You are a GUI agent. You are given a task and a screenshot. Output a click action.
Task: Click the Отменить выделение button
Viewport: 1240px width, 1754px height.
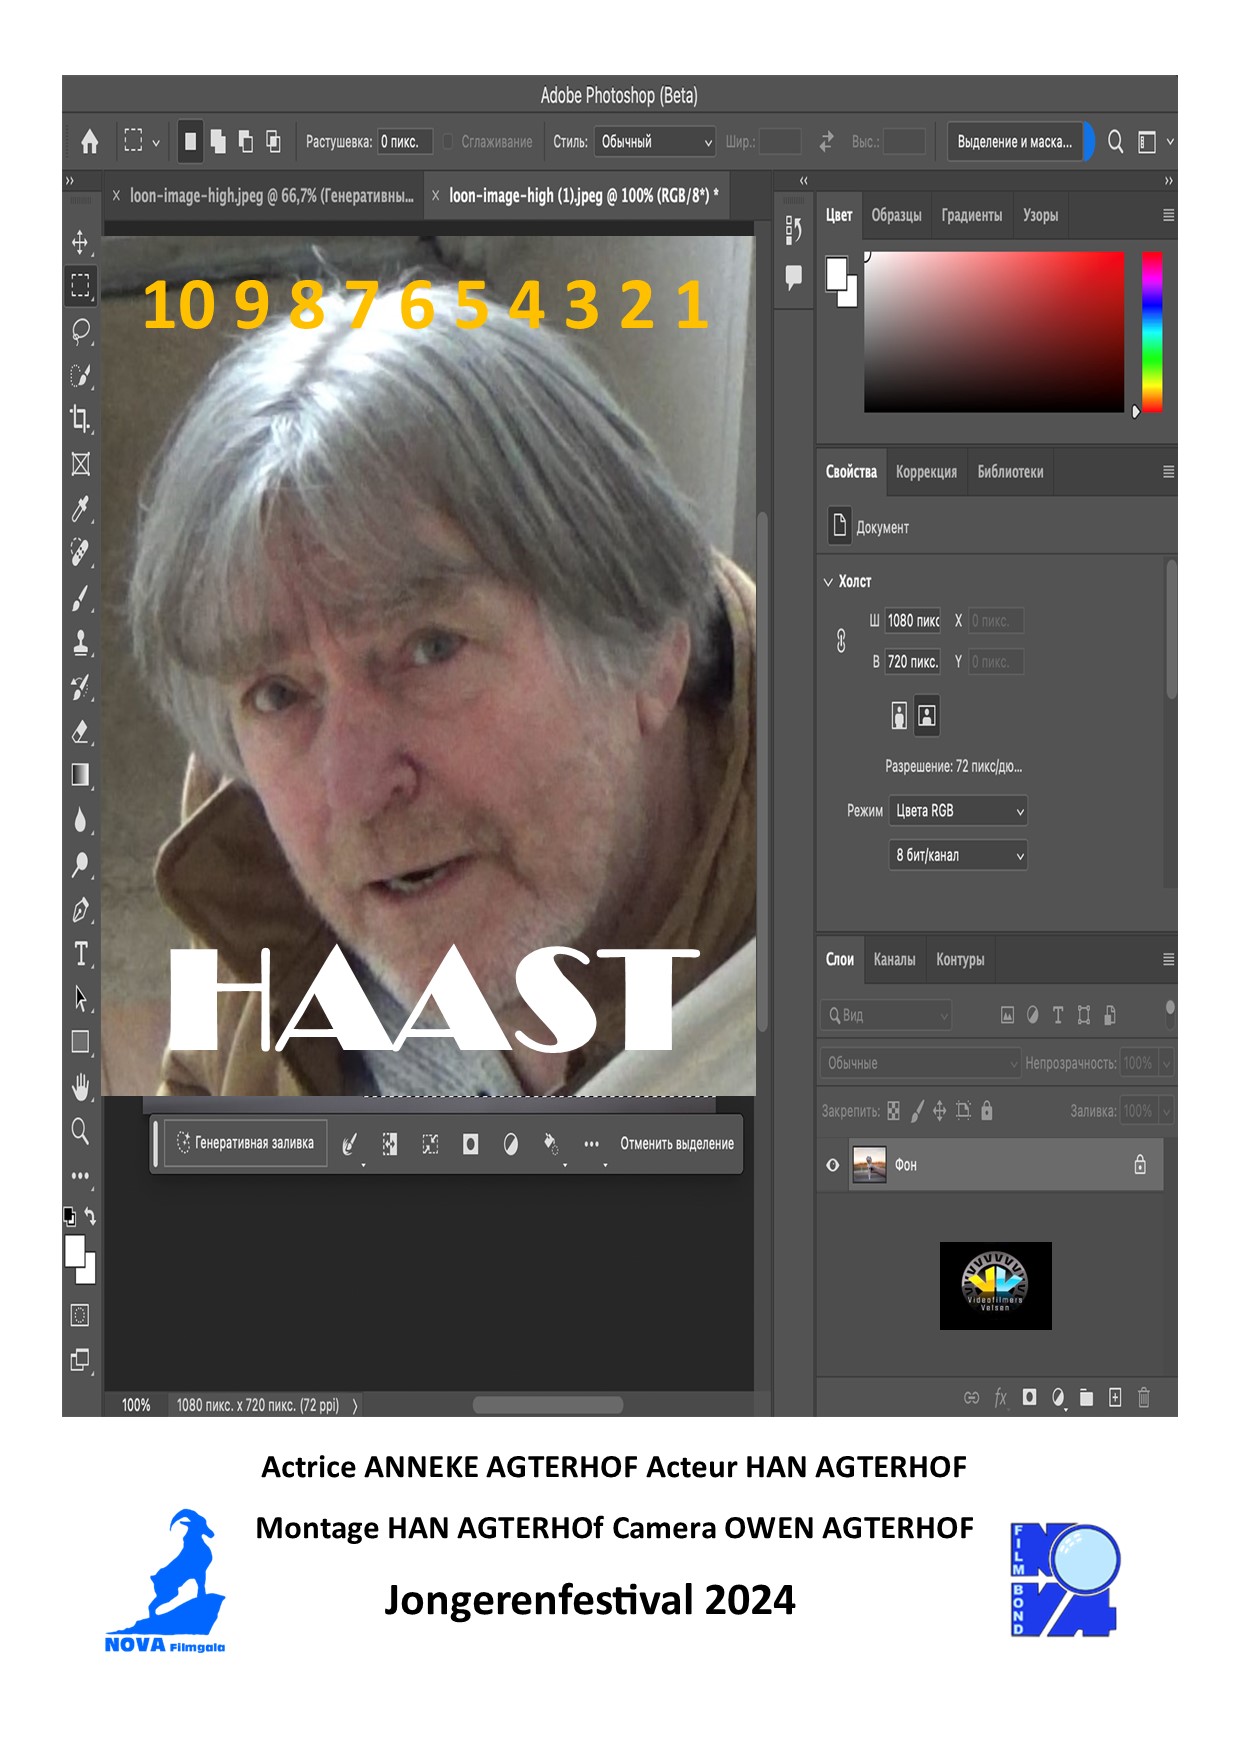click(676, 1144)
